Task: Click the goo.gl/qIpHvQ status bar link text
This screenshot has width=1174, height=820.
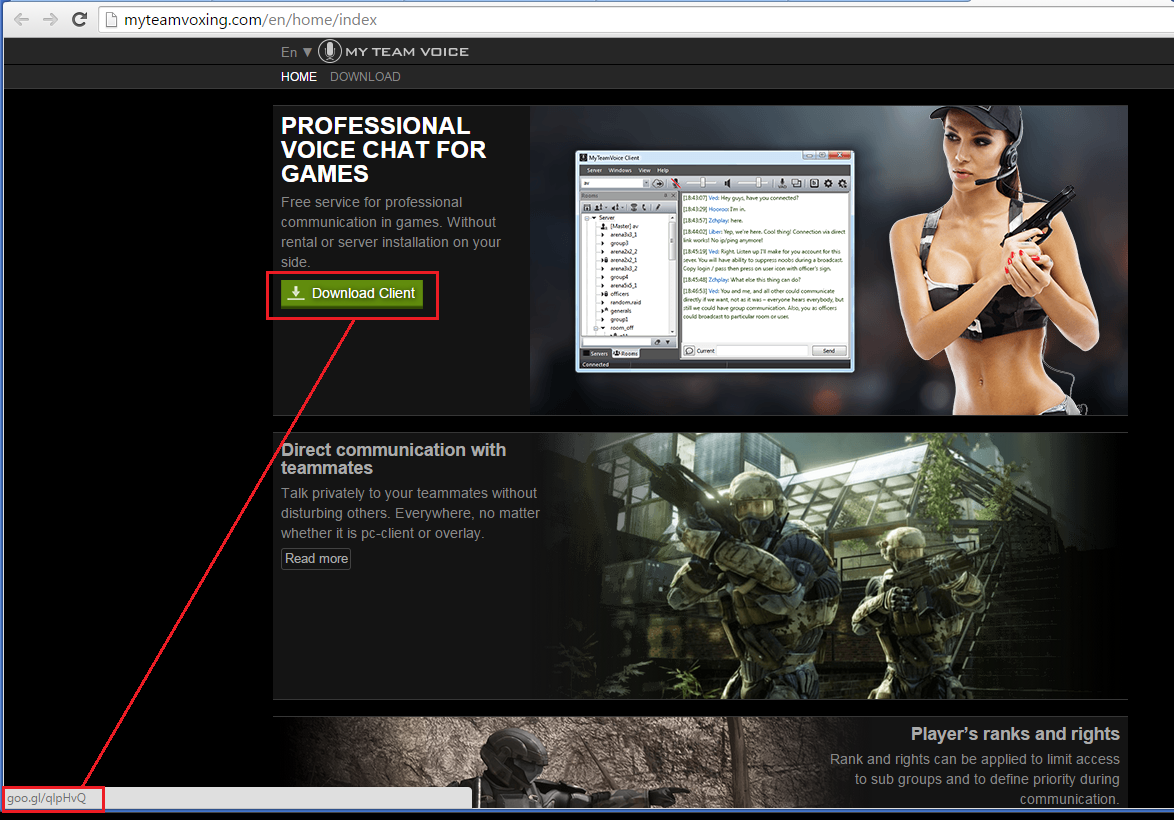Action: pyautogui.click(x=46, y=798)
